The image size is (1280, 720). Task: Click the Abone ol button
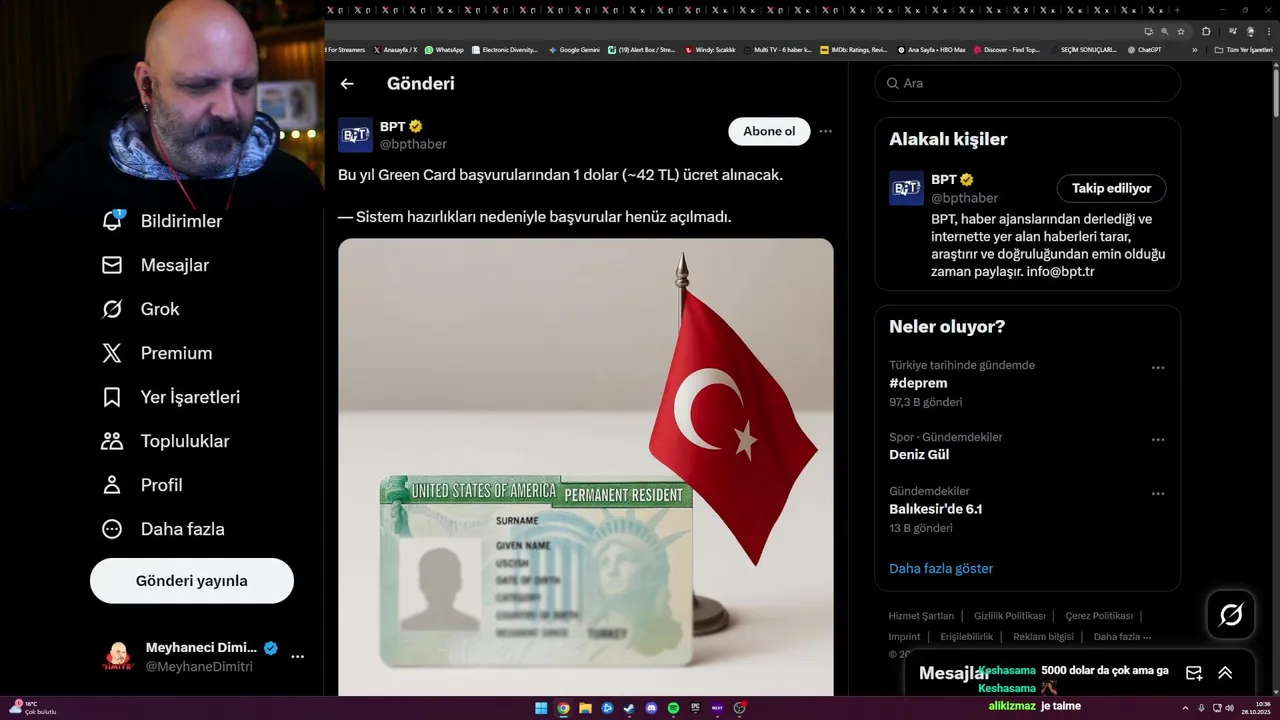[x=769, y=131]
